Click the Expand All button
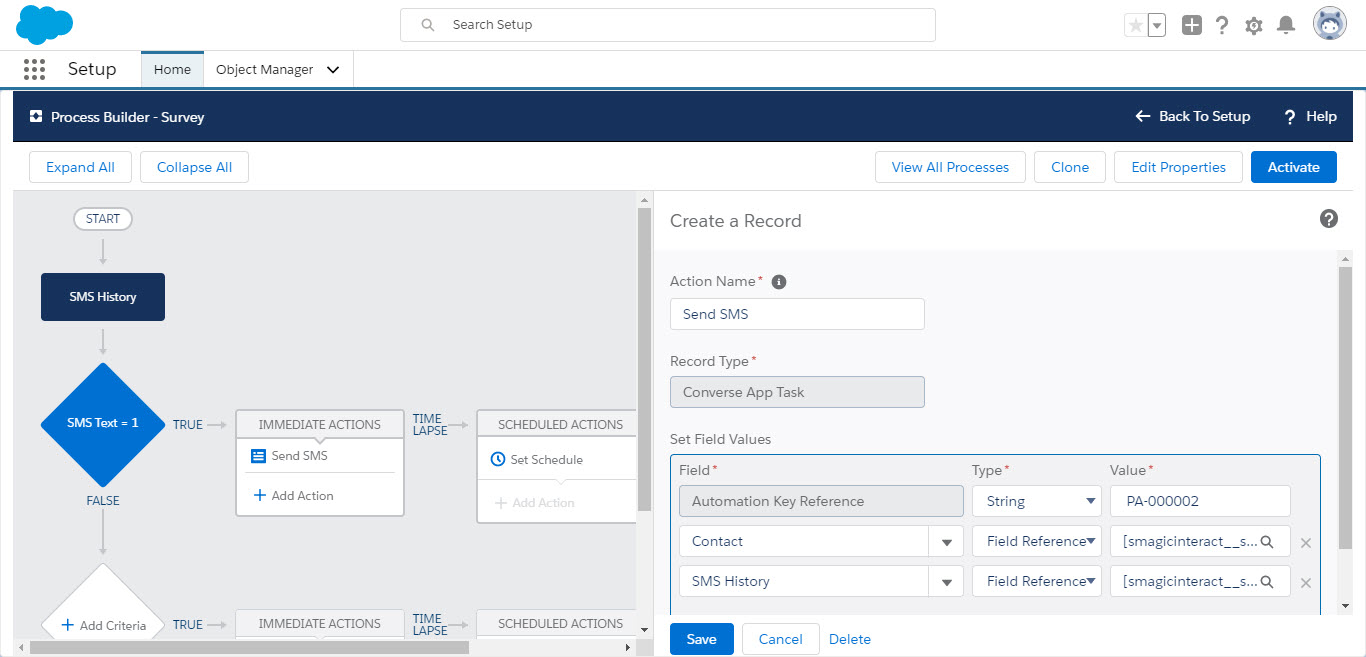The image size is (1366, 657). (80, 167)
